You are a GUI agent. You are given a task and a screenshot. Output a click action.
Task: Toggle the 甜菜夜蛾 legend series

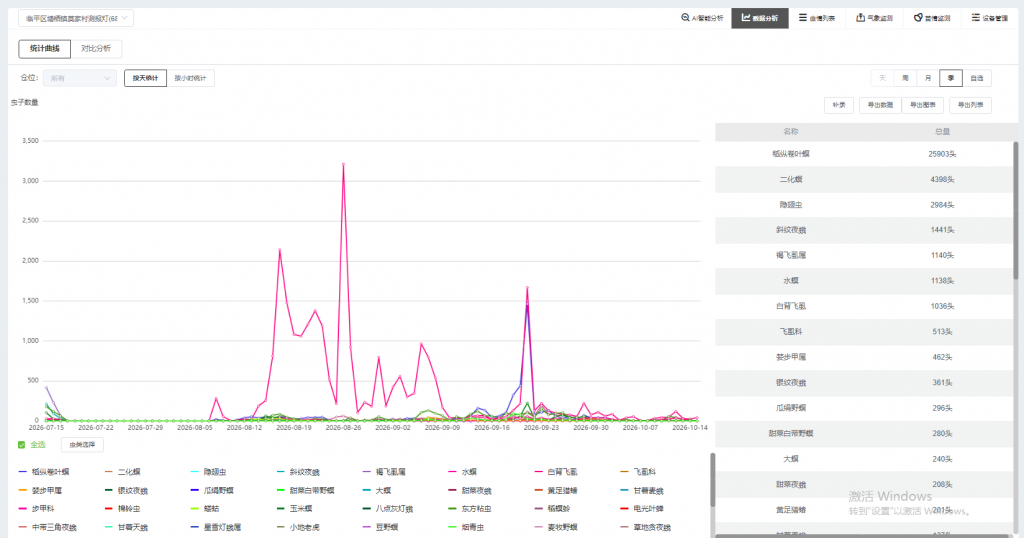click(x=470, y=490)
